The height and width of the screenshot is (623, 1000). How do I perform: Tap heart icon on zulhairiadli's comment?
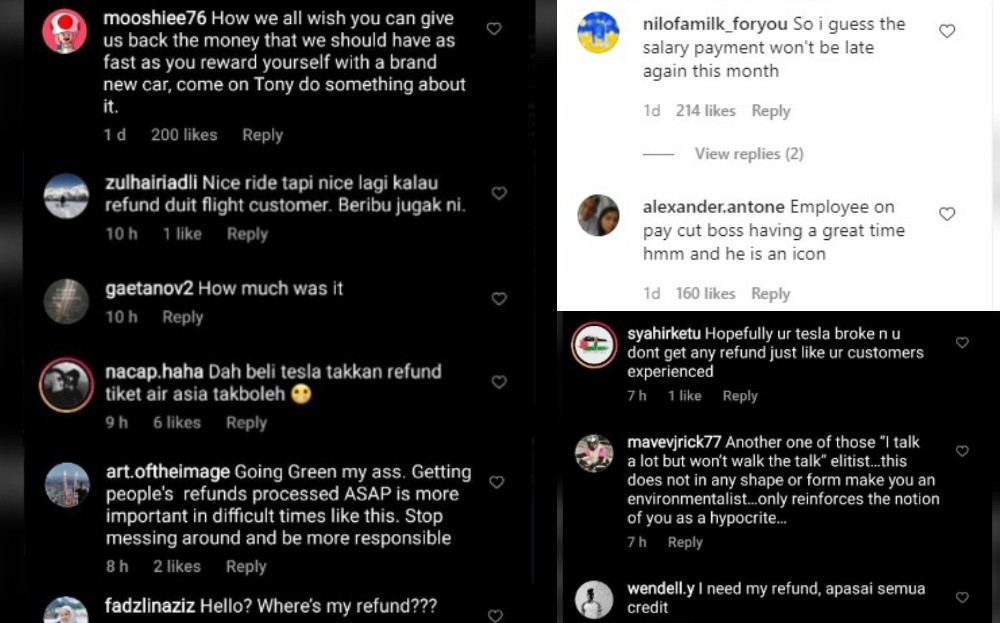pyautogui.click(x=499, y=193)
